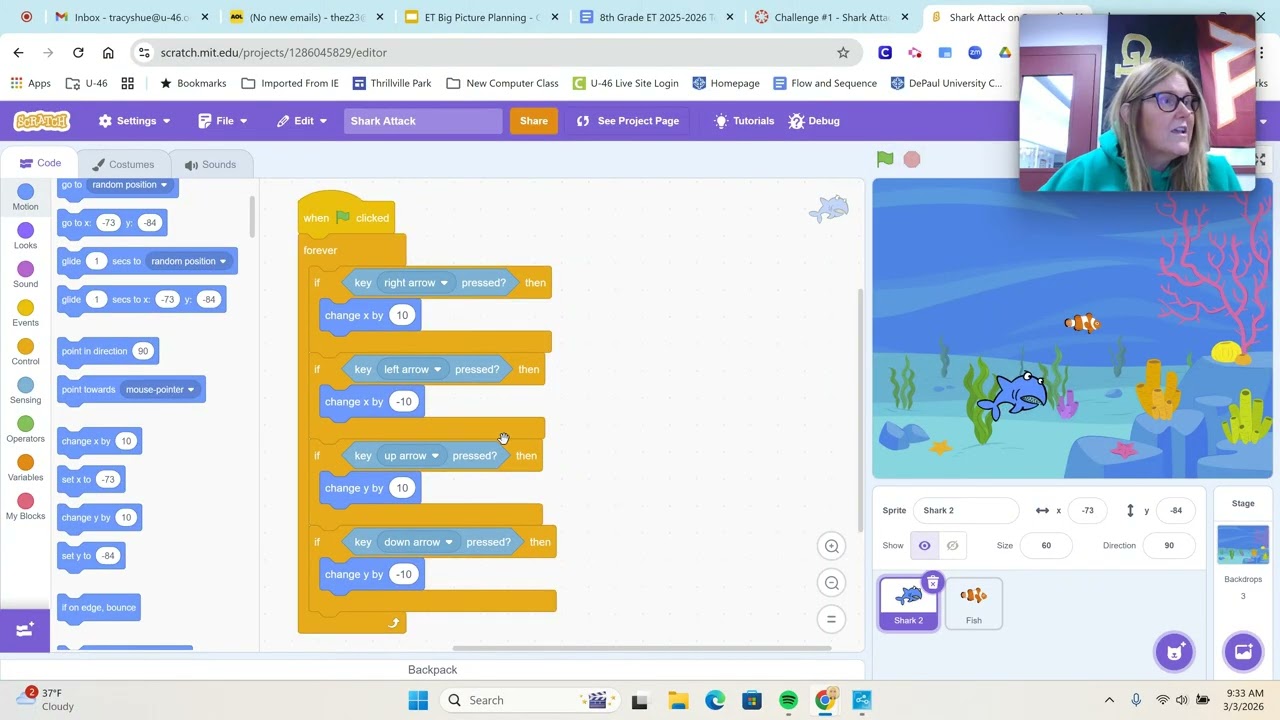Click the block palette vertical scrollbar
This screenshot has width=1280, height=720.
(x=253, y=216)
